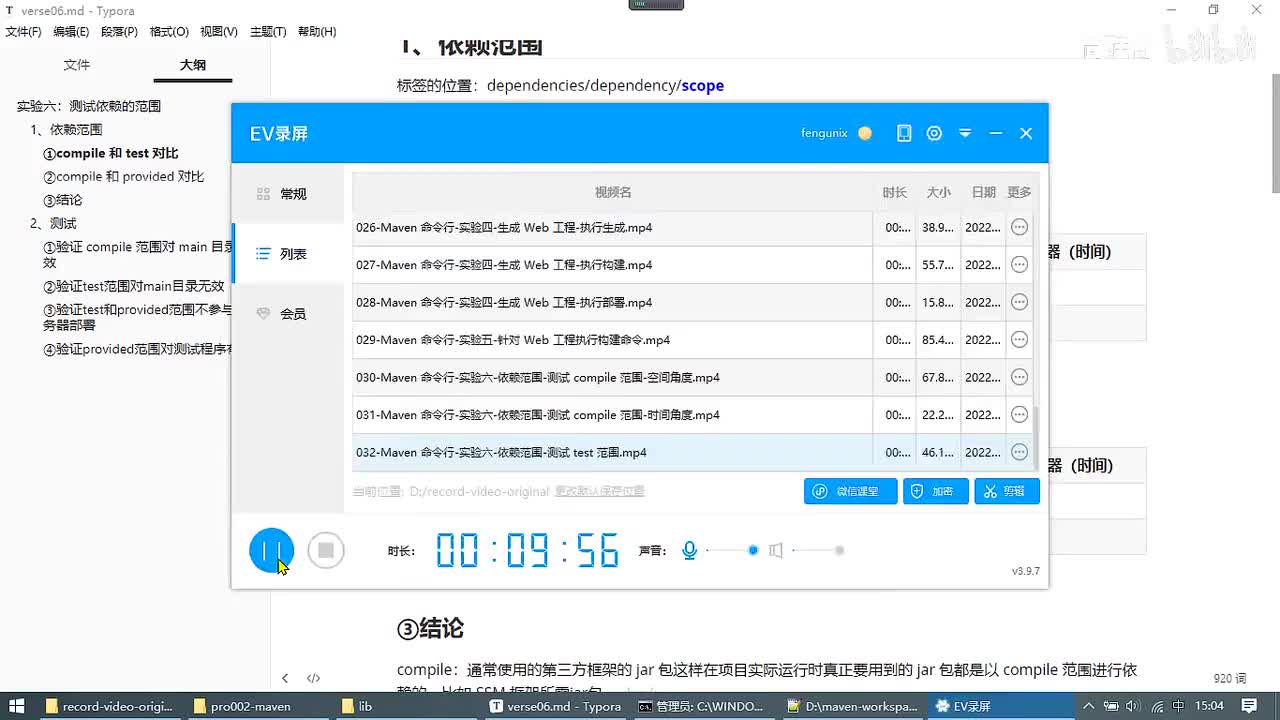Switch Typora sidebar to 文件 tab

(x=77, y=65)
